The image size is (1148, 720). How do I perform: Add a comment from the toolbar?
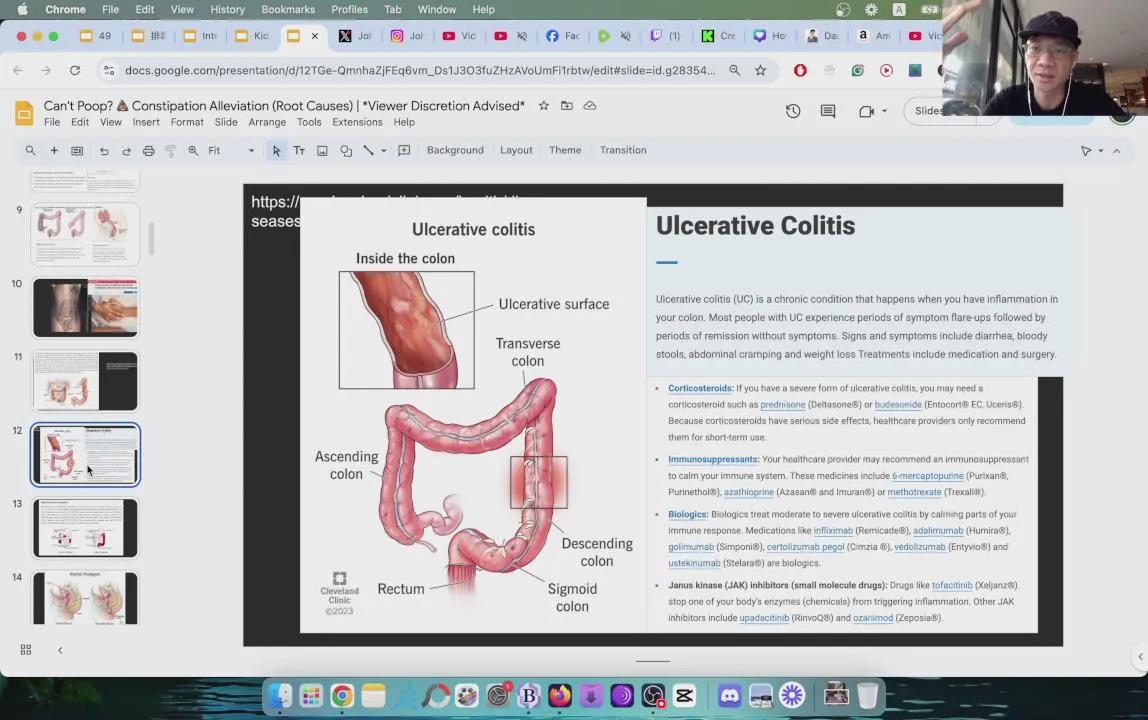404,151
